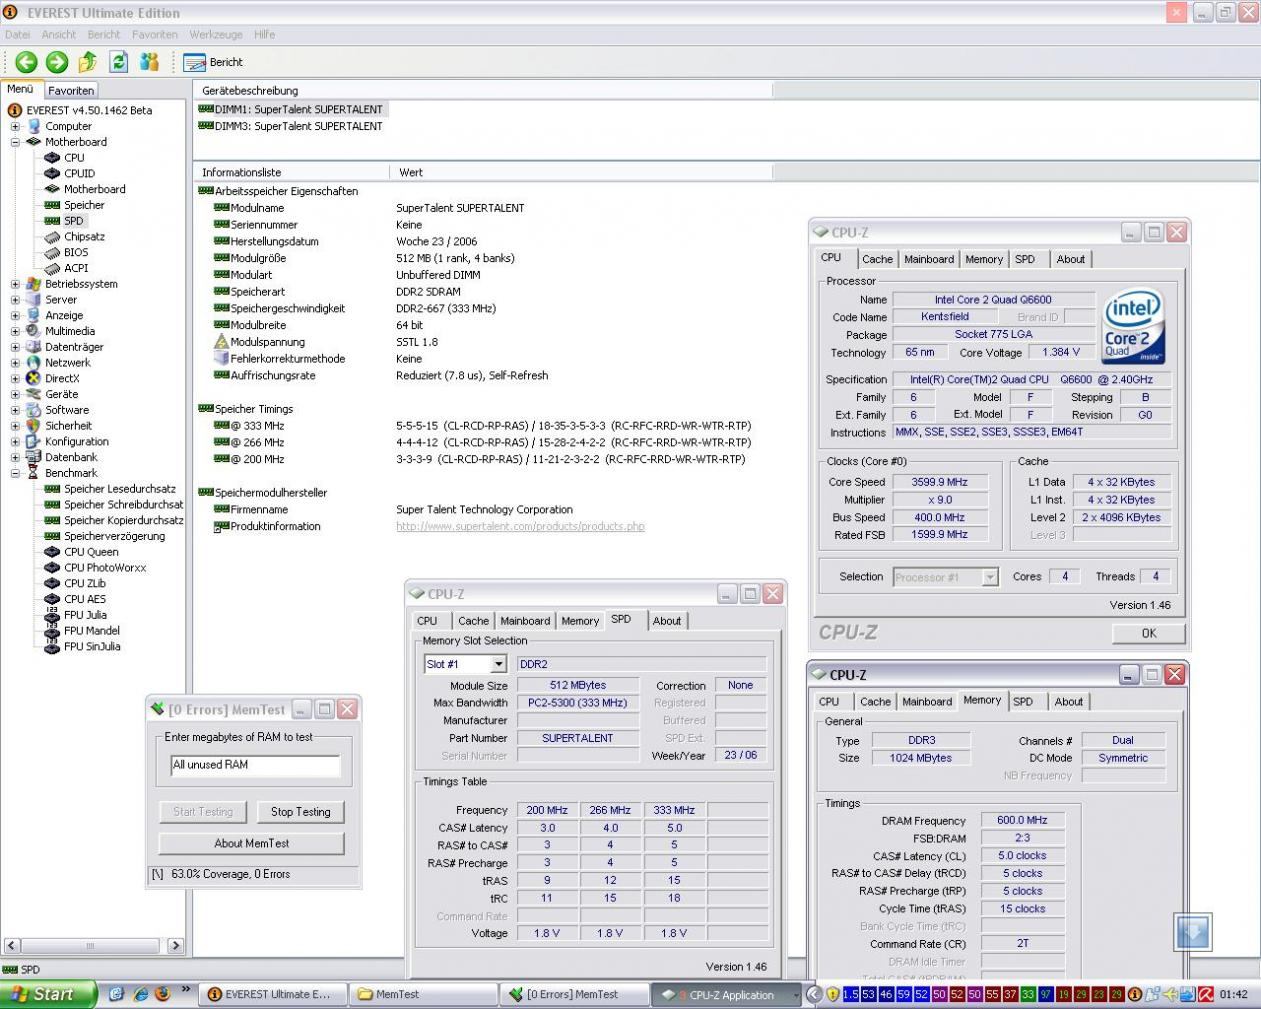Click Firefox icon in quick launch
Screen dimensions: 1261x1009
(162, 994)
